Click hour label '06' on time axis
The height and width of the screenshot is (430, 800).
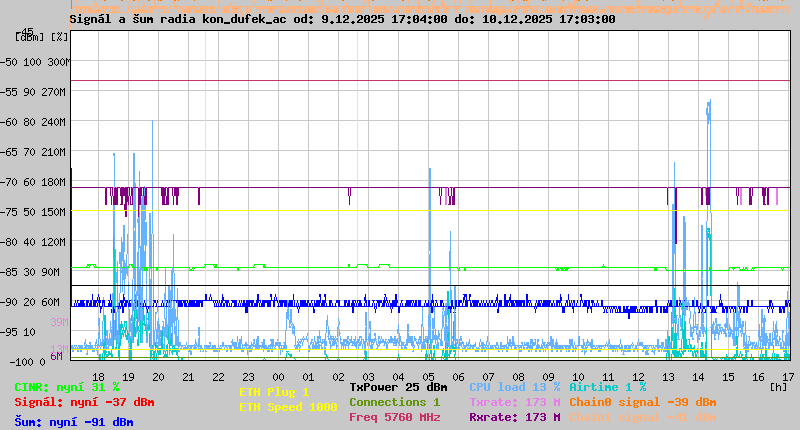458,377
